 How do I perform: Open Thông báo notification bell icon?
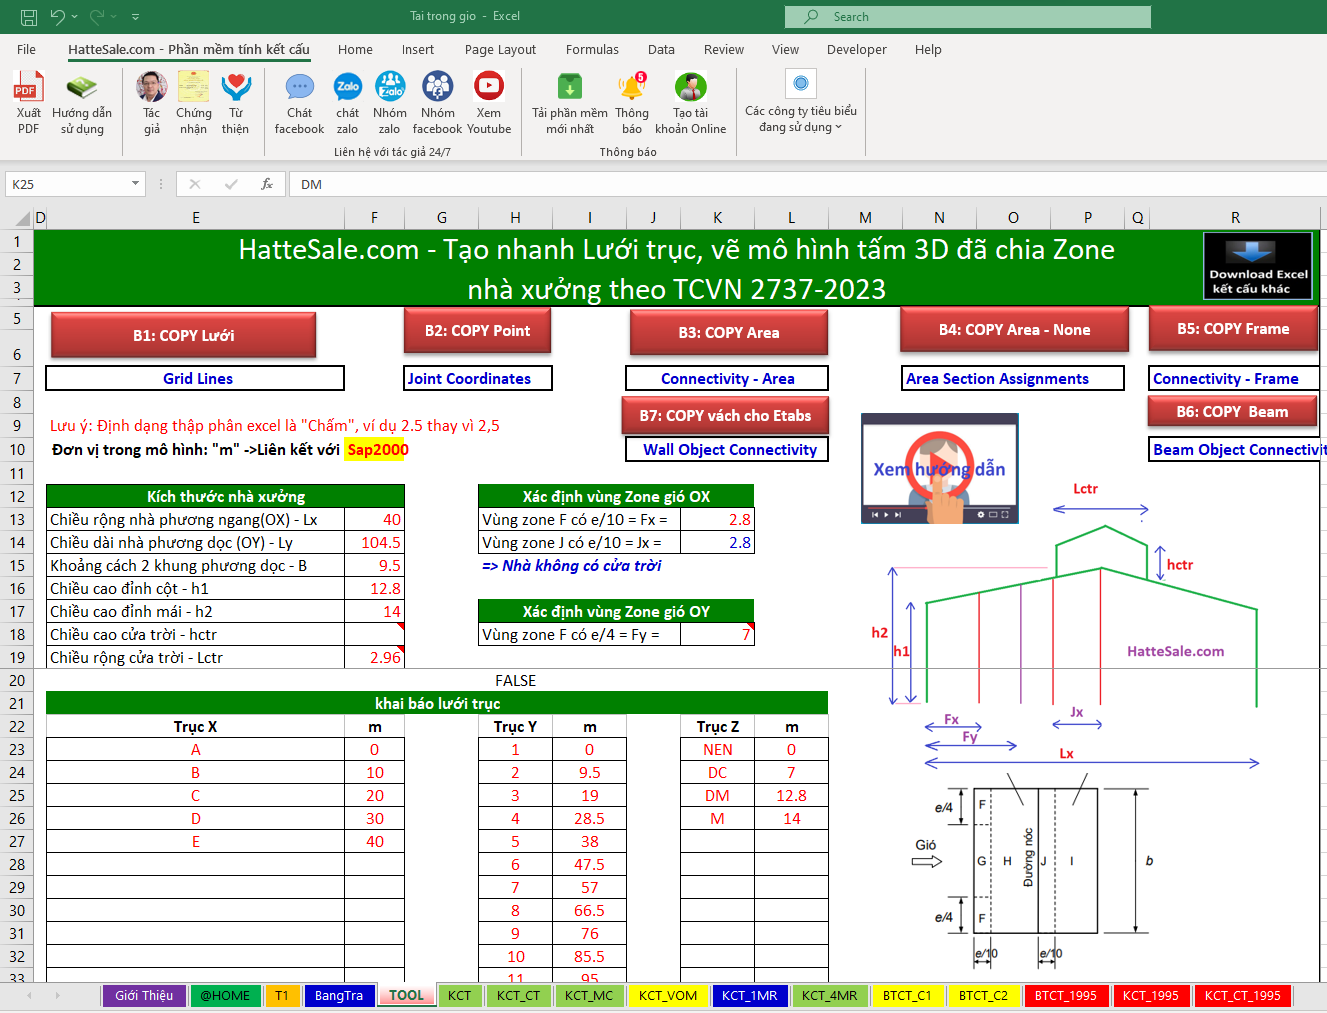(632, 103)
